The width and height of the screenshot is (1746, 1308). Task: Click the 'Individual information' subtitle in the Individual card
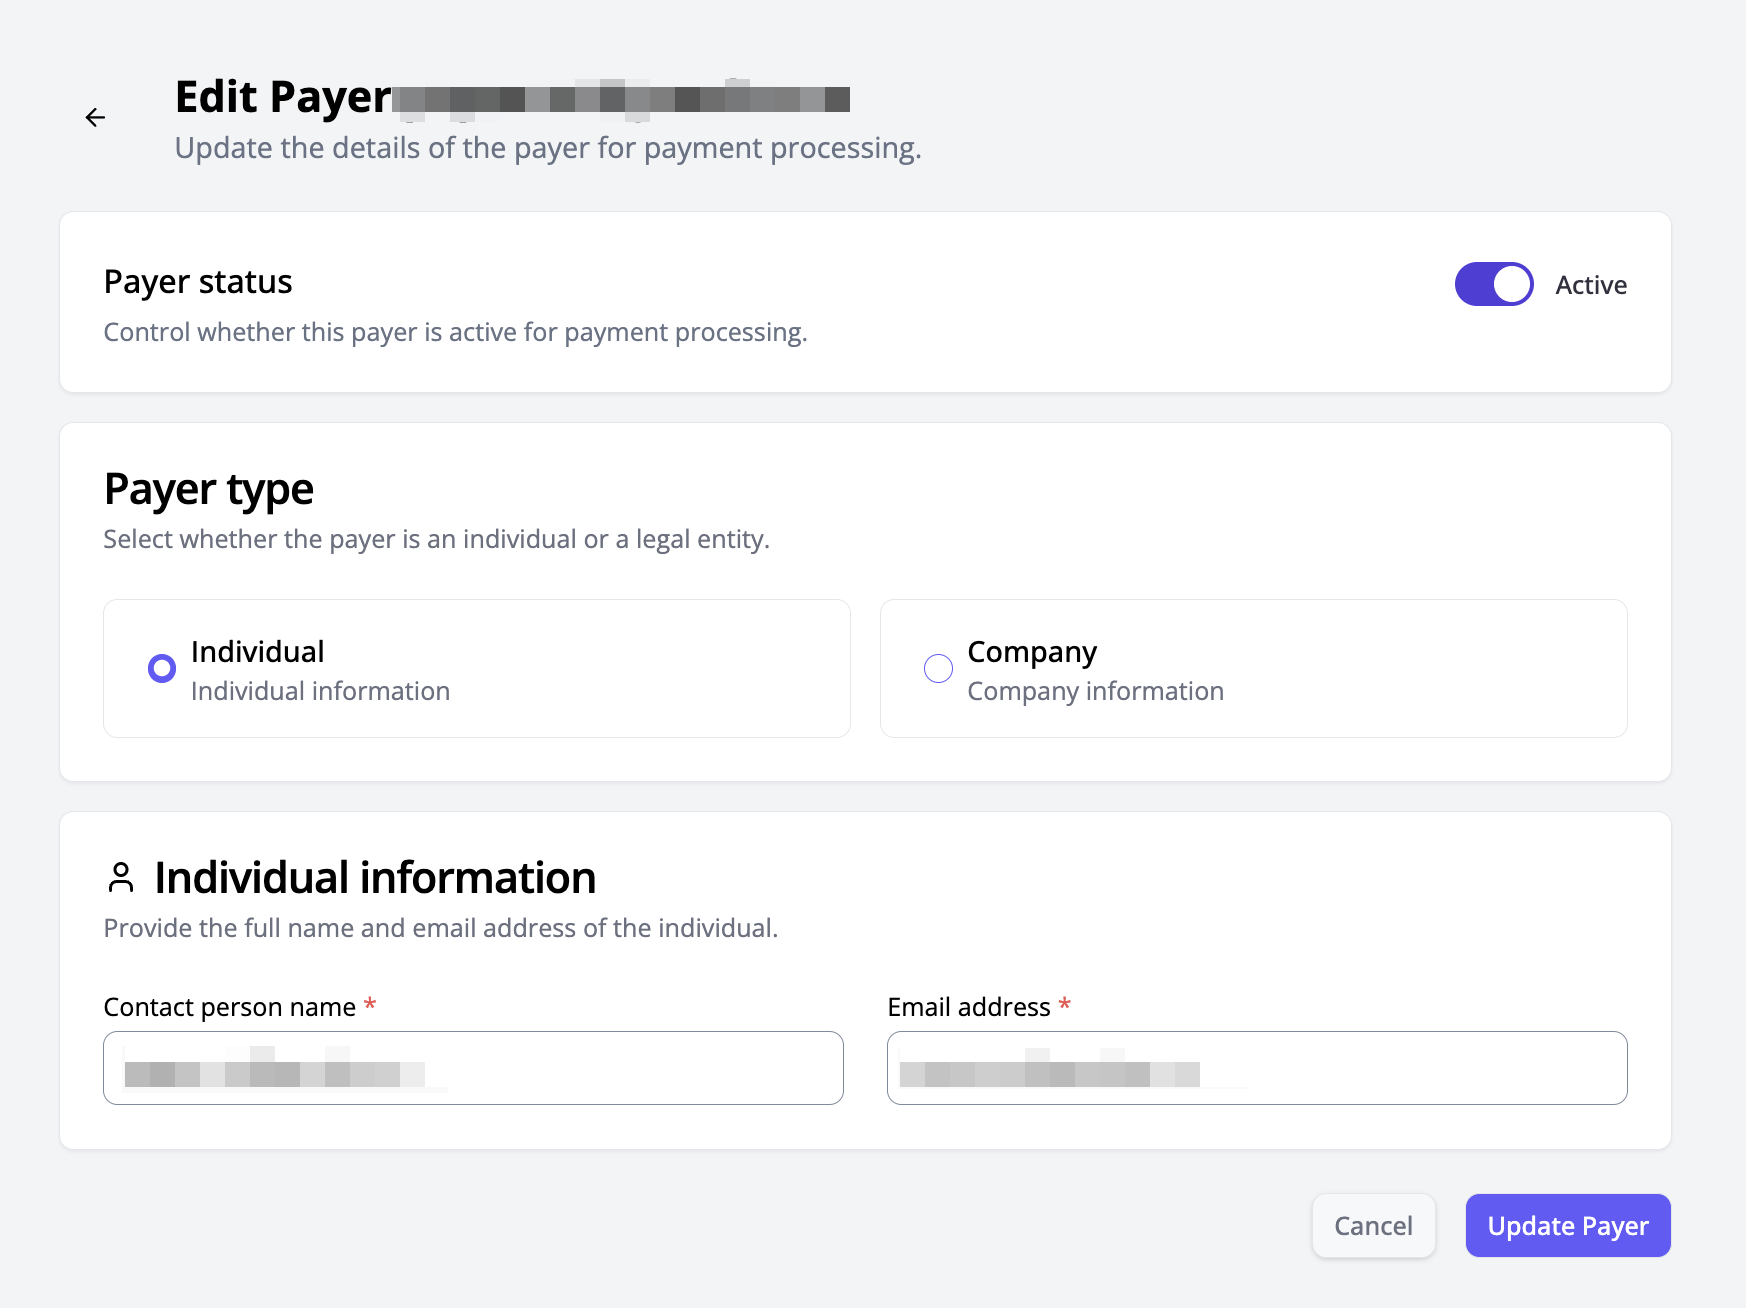pos(320,691)
